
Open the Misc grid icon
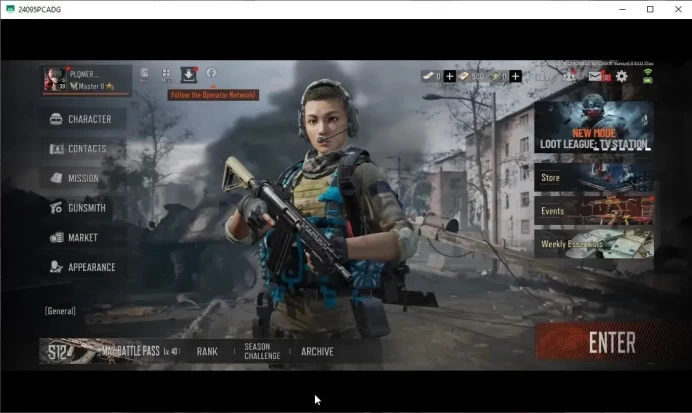coord(166,75)
